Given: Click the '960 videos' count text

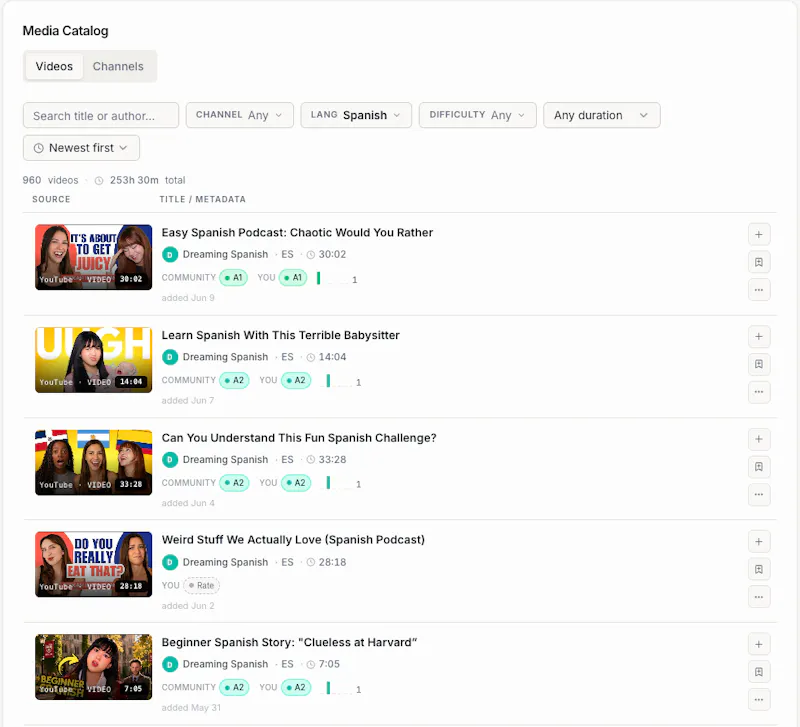Looking at the screenshot, I should (51, 181).
